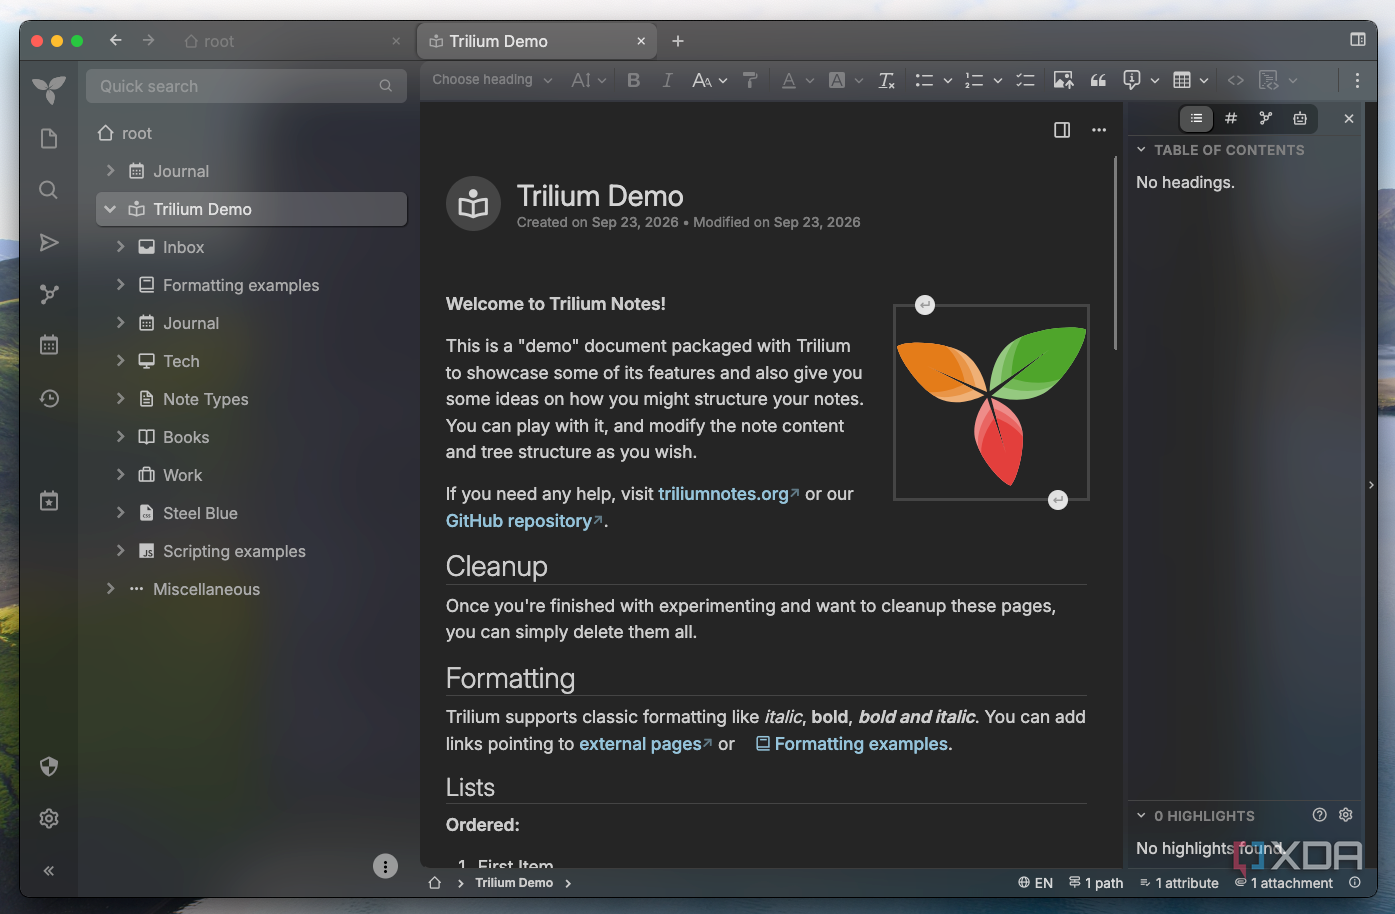Focus the Quick search field
The width and height of the screenshot is (1395, 914).
pyautogui.click(x=246, y=86)
